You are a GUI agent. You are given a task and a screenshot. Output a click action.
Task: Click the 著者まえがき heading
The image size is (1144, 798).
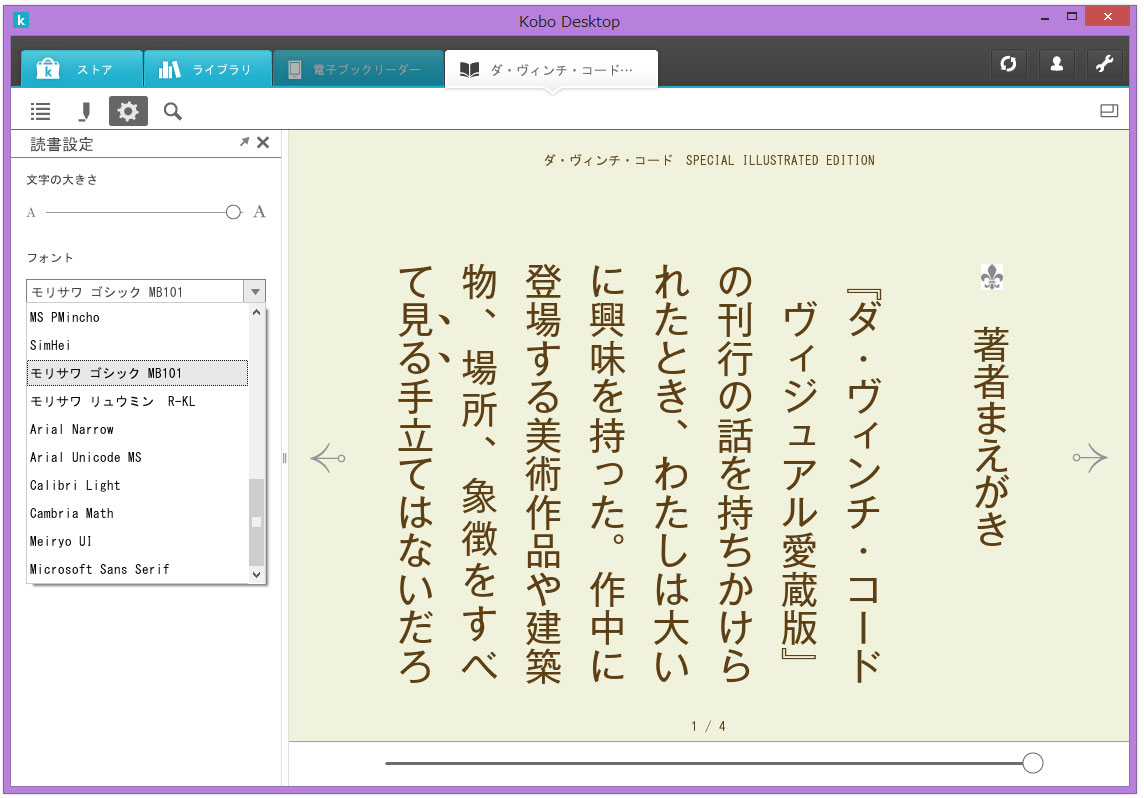[x=992, y=436]
